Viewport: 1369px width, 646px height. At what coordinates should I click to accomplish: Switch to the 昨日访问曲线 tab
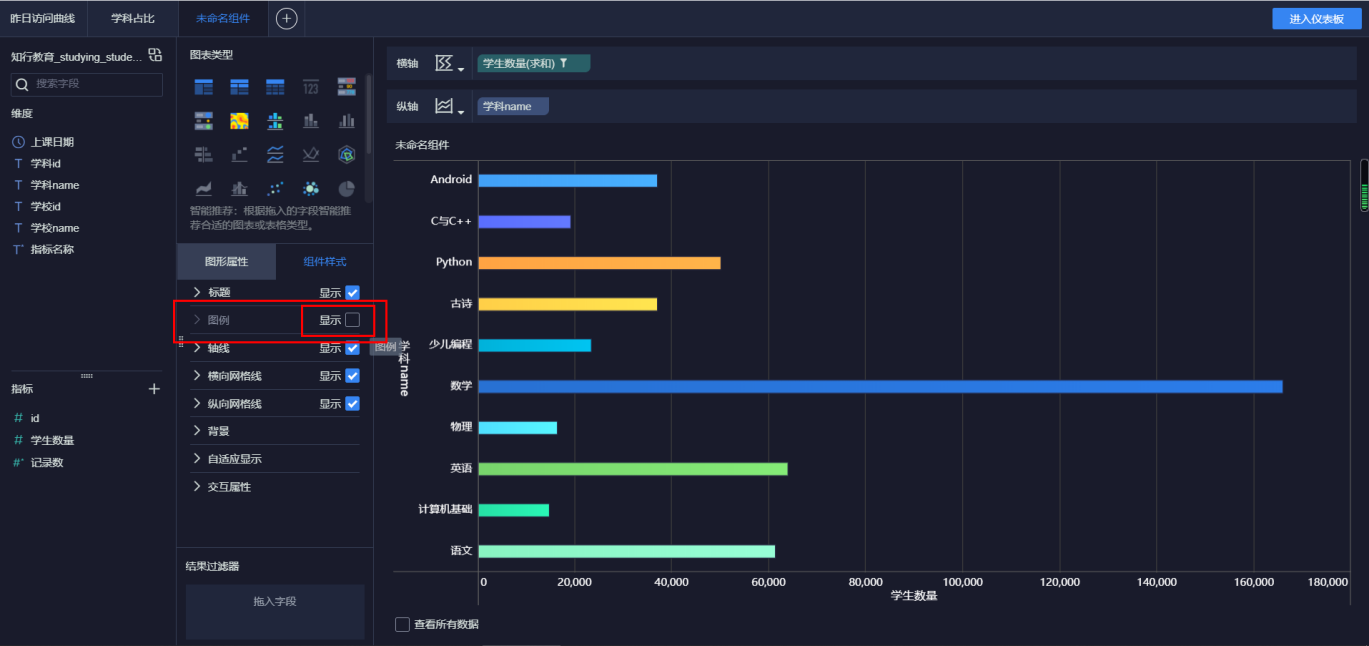point(43,18)
